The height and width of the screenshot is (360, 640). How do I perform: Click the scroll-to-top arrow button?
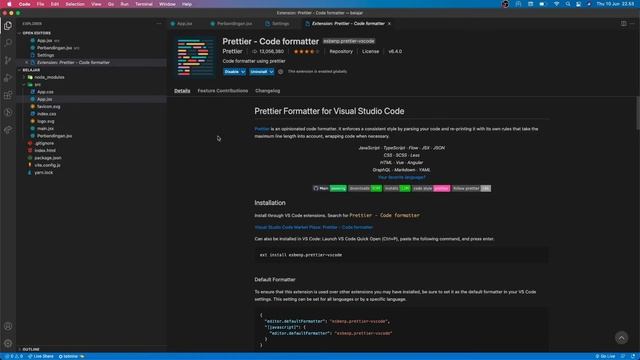point(621,338)
